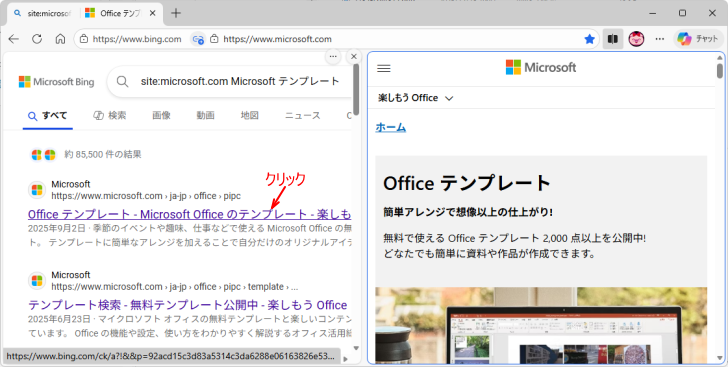This screenshot has width=728, height=367.
Task: Select the 動画 search tab
Action: [205, 116]
